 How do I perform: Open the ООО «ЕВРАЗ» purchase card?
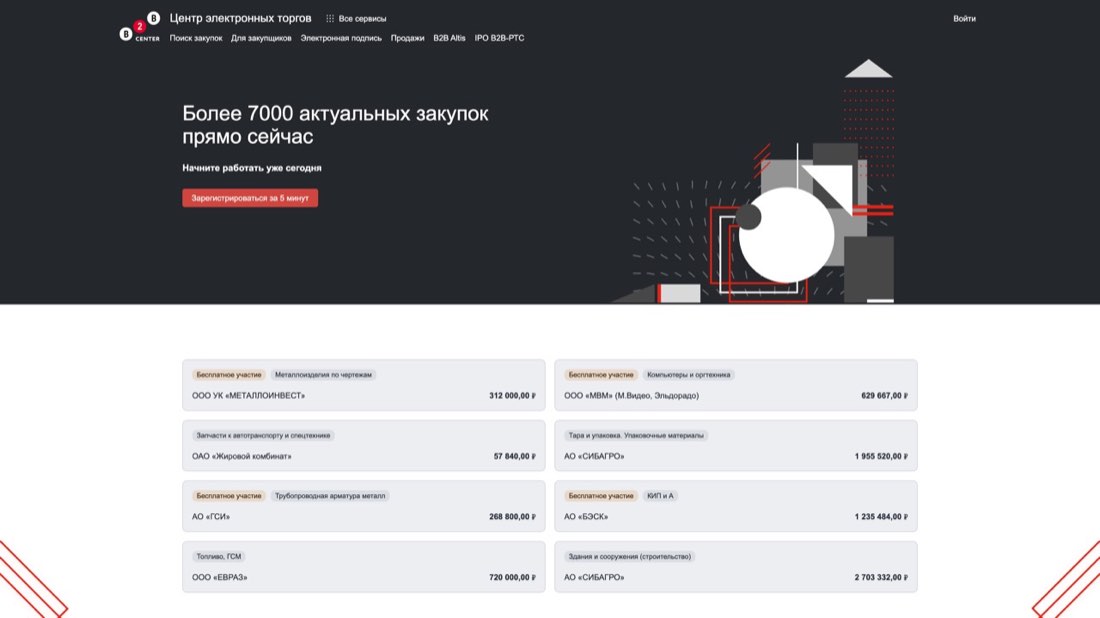(363, 567)
